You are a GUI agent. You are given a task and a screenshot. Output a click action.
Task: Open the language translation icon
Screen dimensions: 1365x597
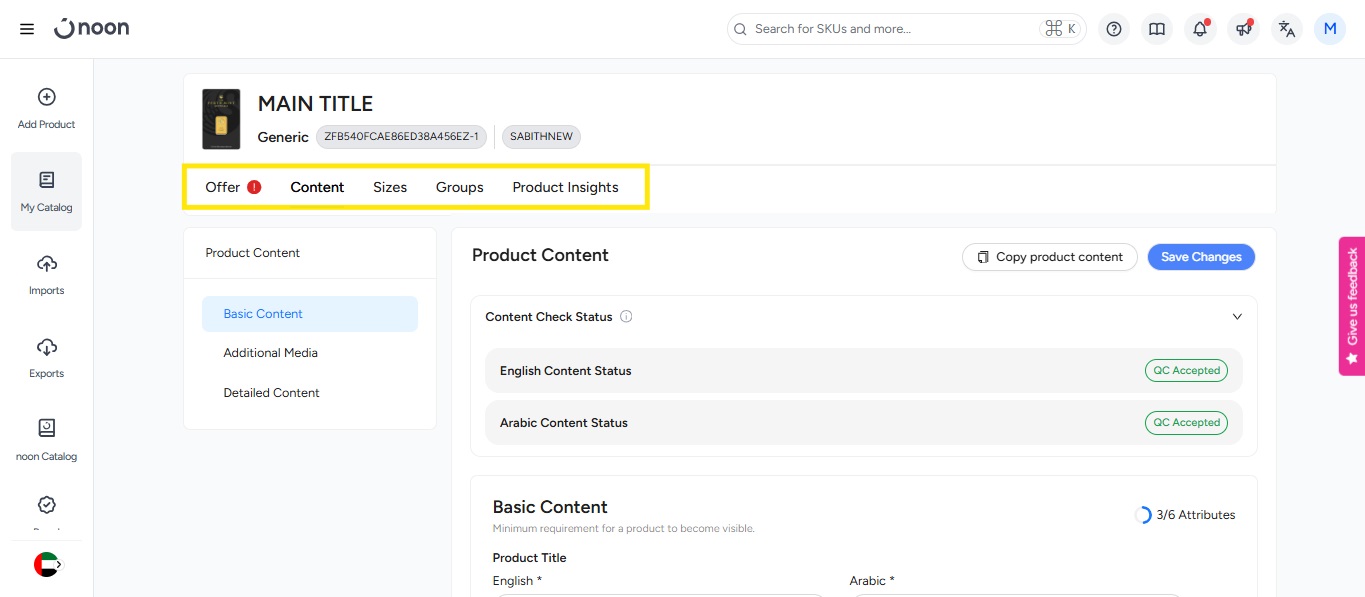pyautogui.click(x=1287, y=29)
